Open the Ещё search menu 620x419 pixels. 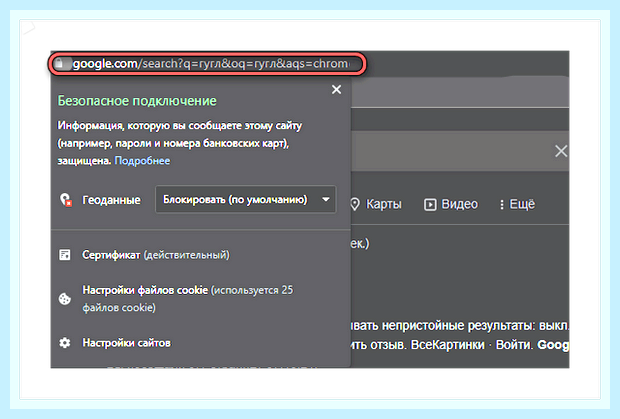[x=517, y=204]
